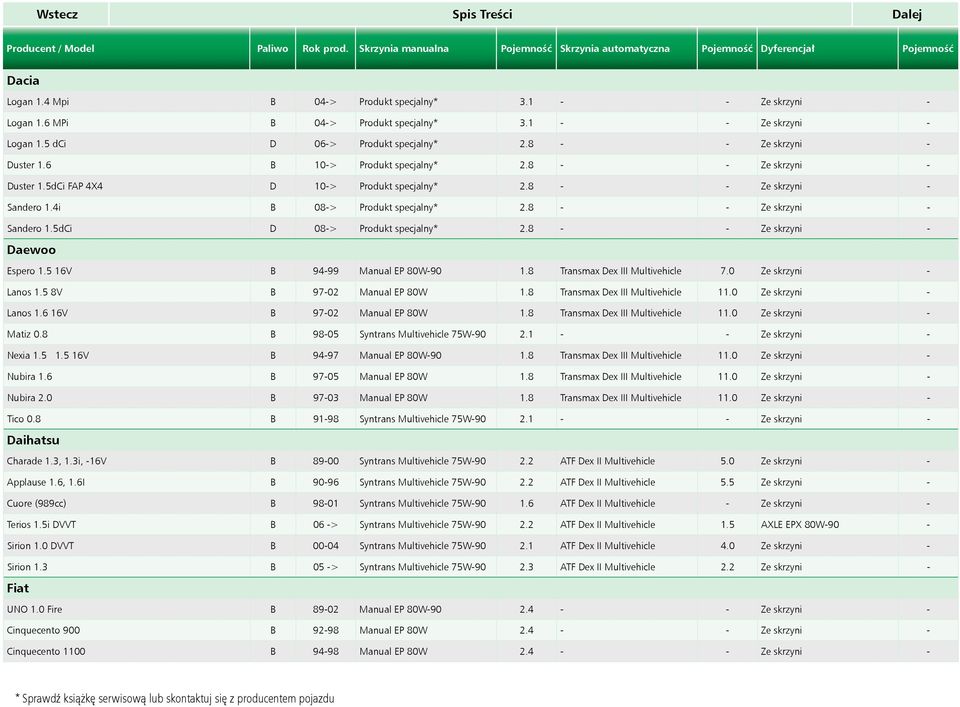960x707 pixels.
Task: Select Duster 1.5dCi FAP 4X4 model
Action: (54, 186)
